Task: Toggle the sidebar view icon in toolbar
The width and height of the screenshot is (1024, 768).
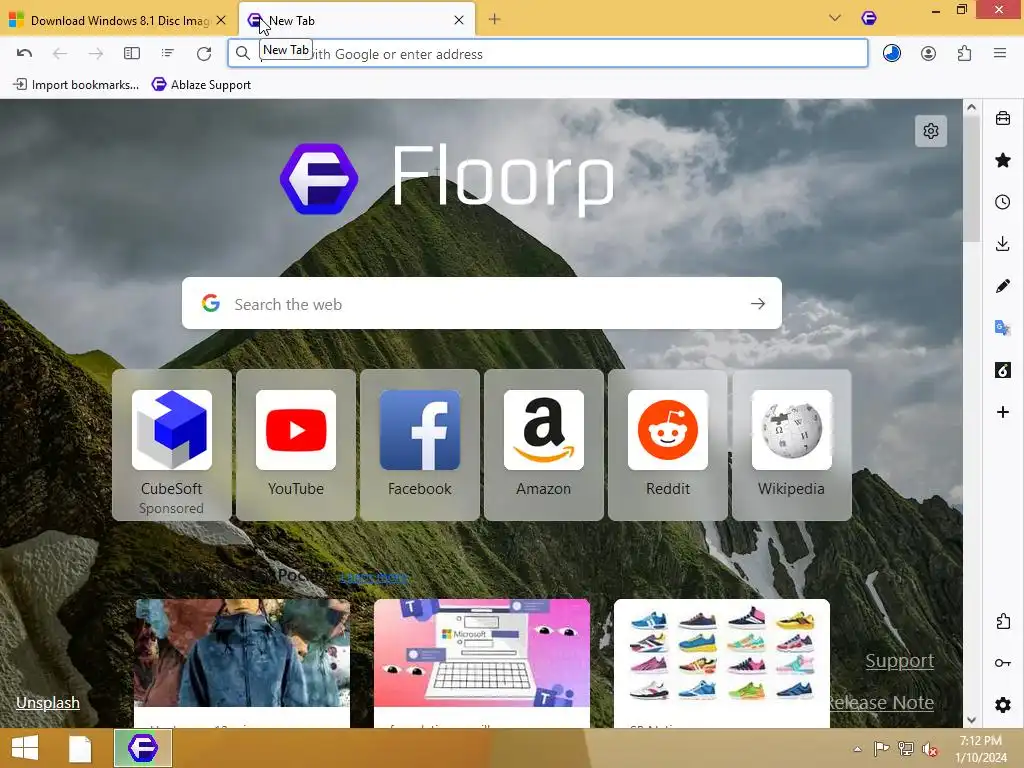Action: click(132, 54)
